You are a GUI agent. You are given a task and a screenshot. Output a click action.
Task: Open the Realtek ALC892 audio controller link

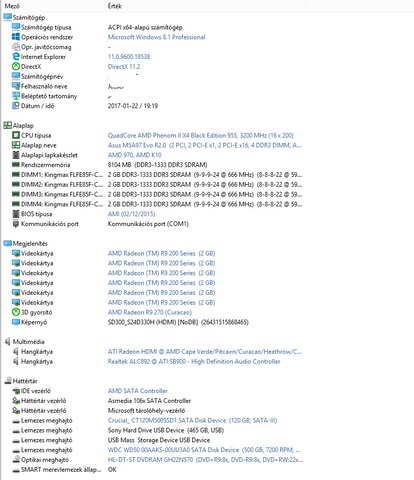coord(194,361)
